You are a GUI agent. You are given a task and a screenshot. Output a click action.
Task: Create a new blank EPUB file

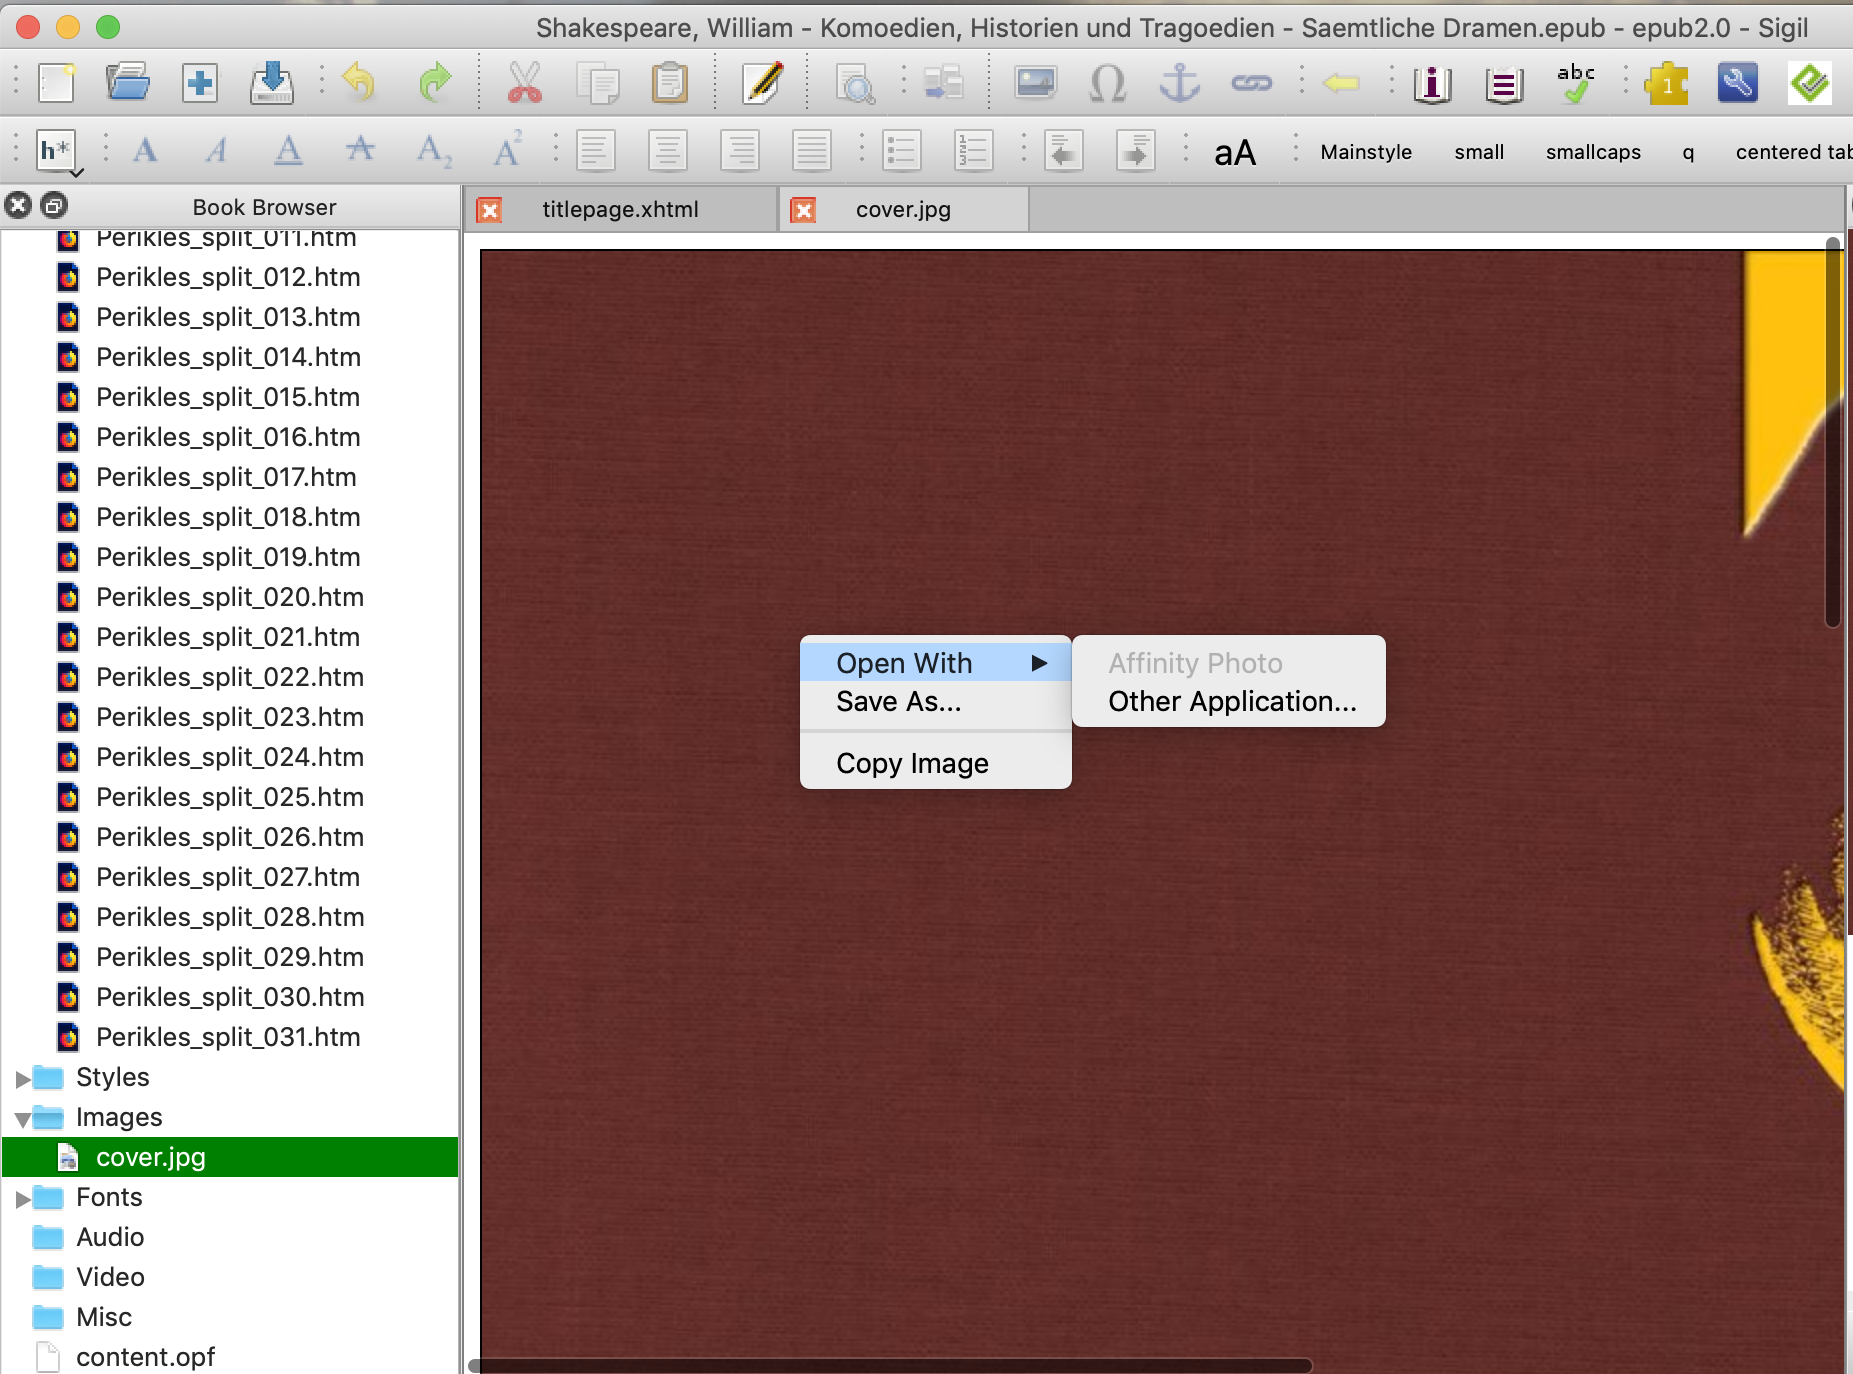pyautogui.click(x=56, y=83)
